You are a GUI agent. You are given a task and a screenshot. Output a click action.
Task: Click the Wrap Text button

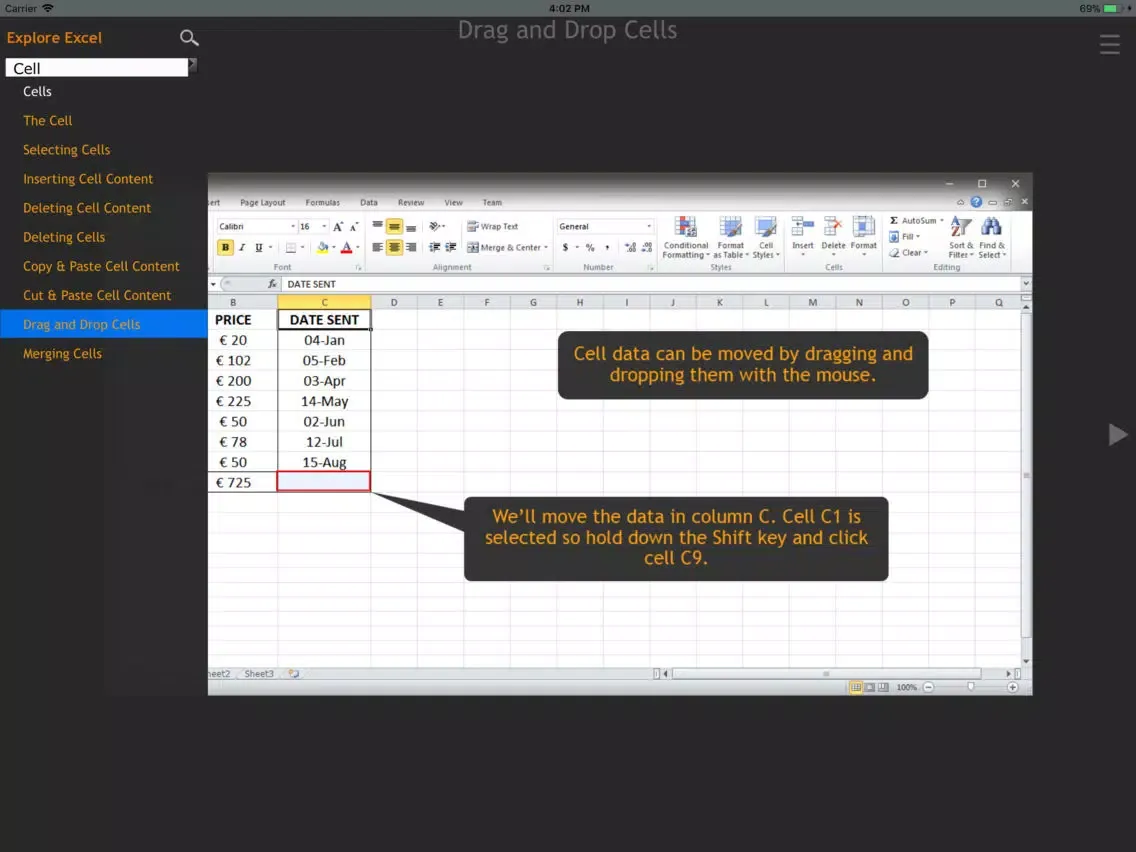click(493, 227)
